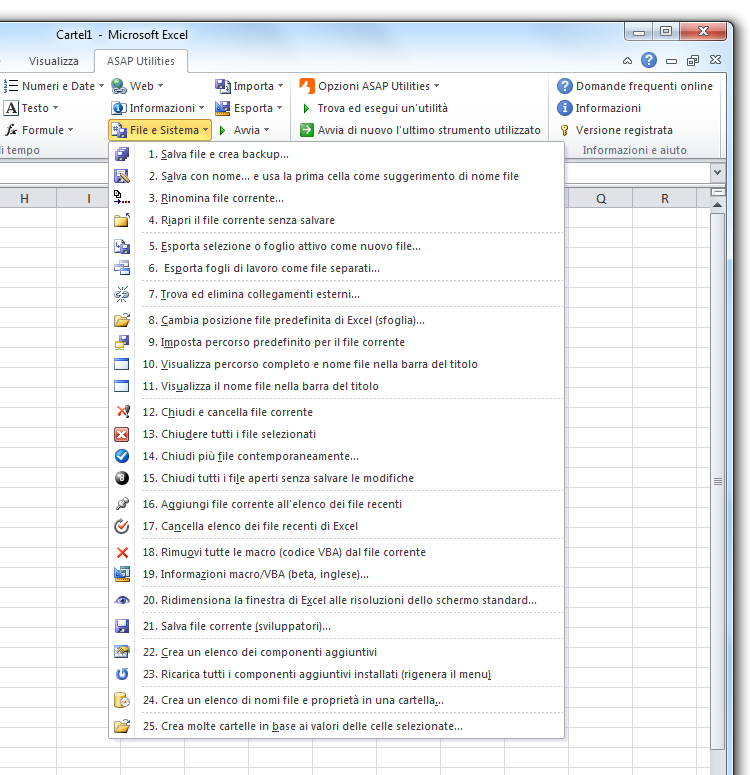
Task: Select Cancella elenco dei file recenti di Excel
Action: (x=336, y=526)
